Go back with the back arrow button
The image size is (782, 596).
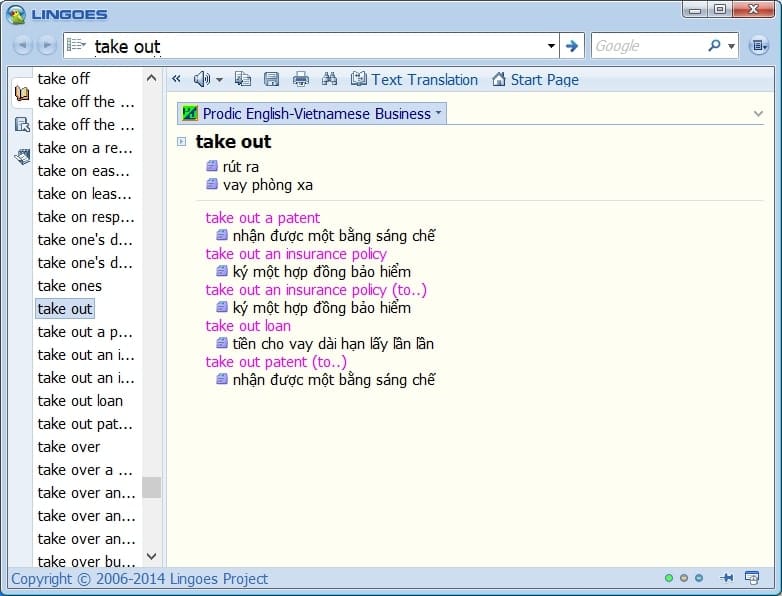(22, 45)
